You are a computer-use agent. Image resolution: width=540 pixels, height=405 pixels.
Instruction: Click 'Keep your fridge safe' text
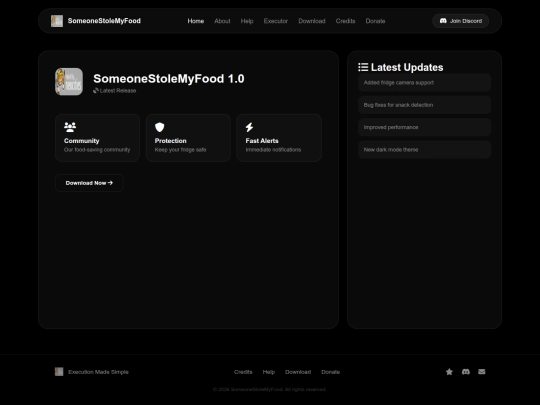(180, 150)
